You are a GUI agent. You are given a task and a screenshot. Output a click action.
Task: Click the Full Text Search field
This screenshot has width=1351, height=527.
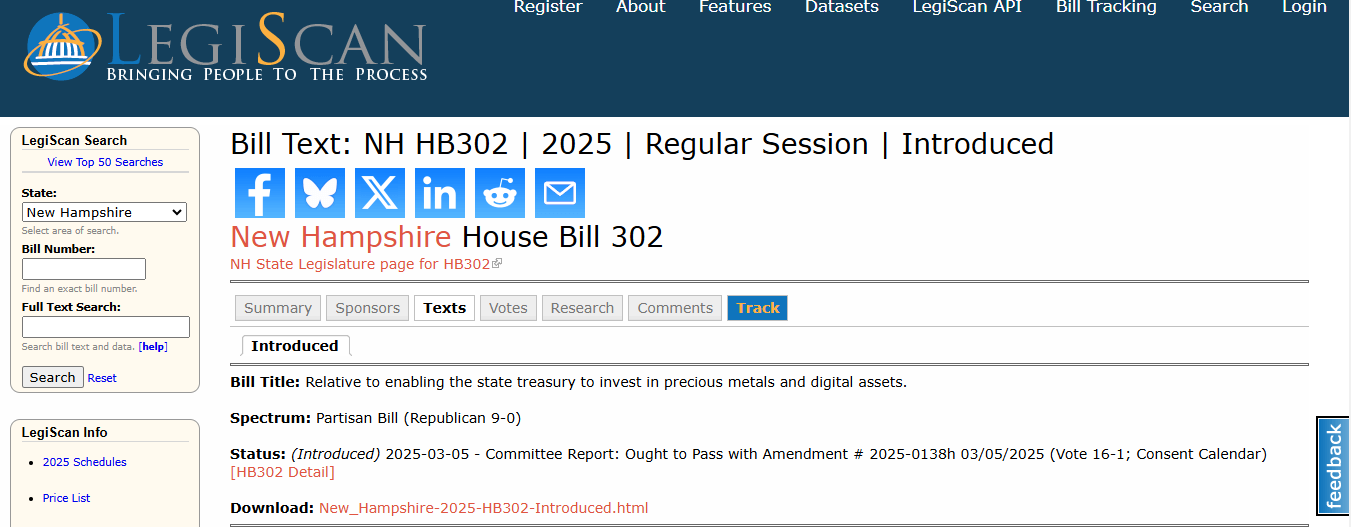pos(106,327)
